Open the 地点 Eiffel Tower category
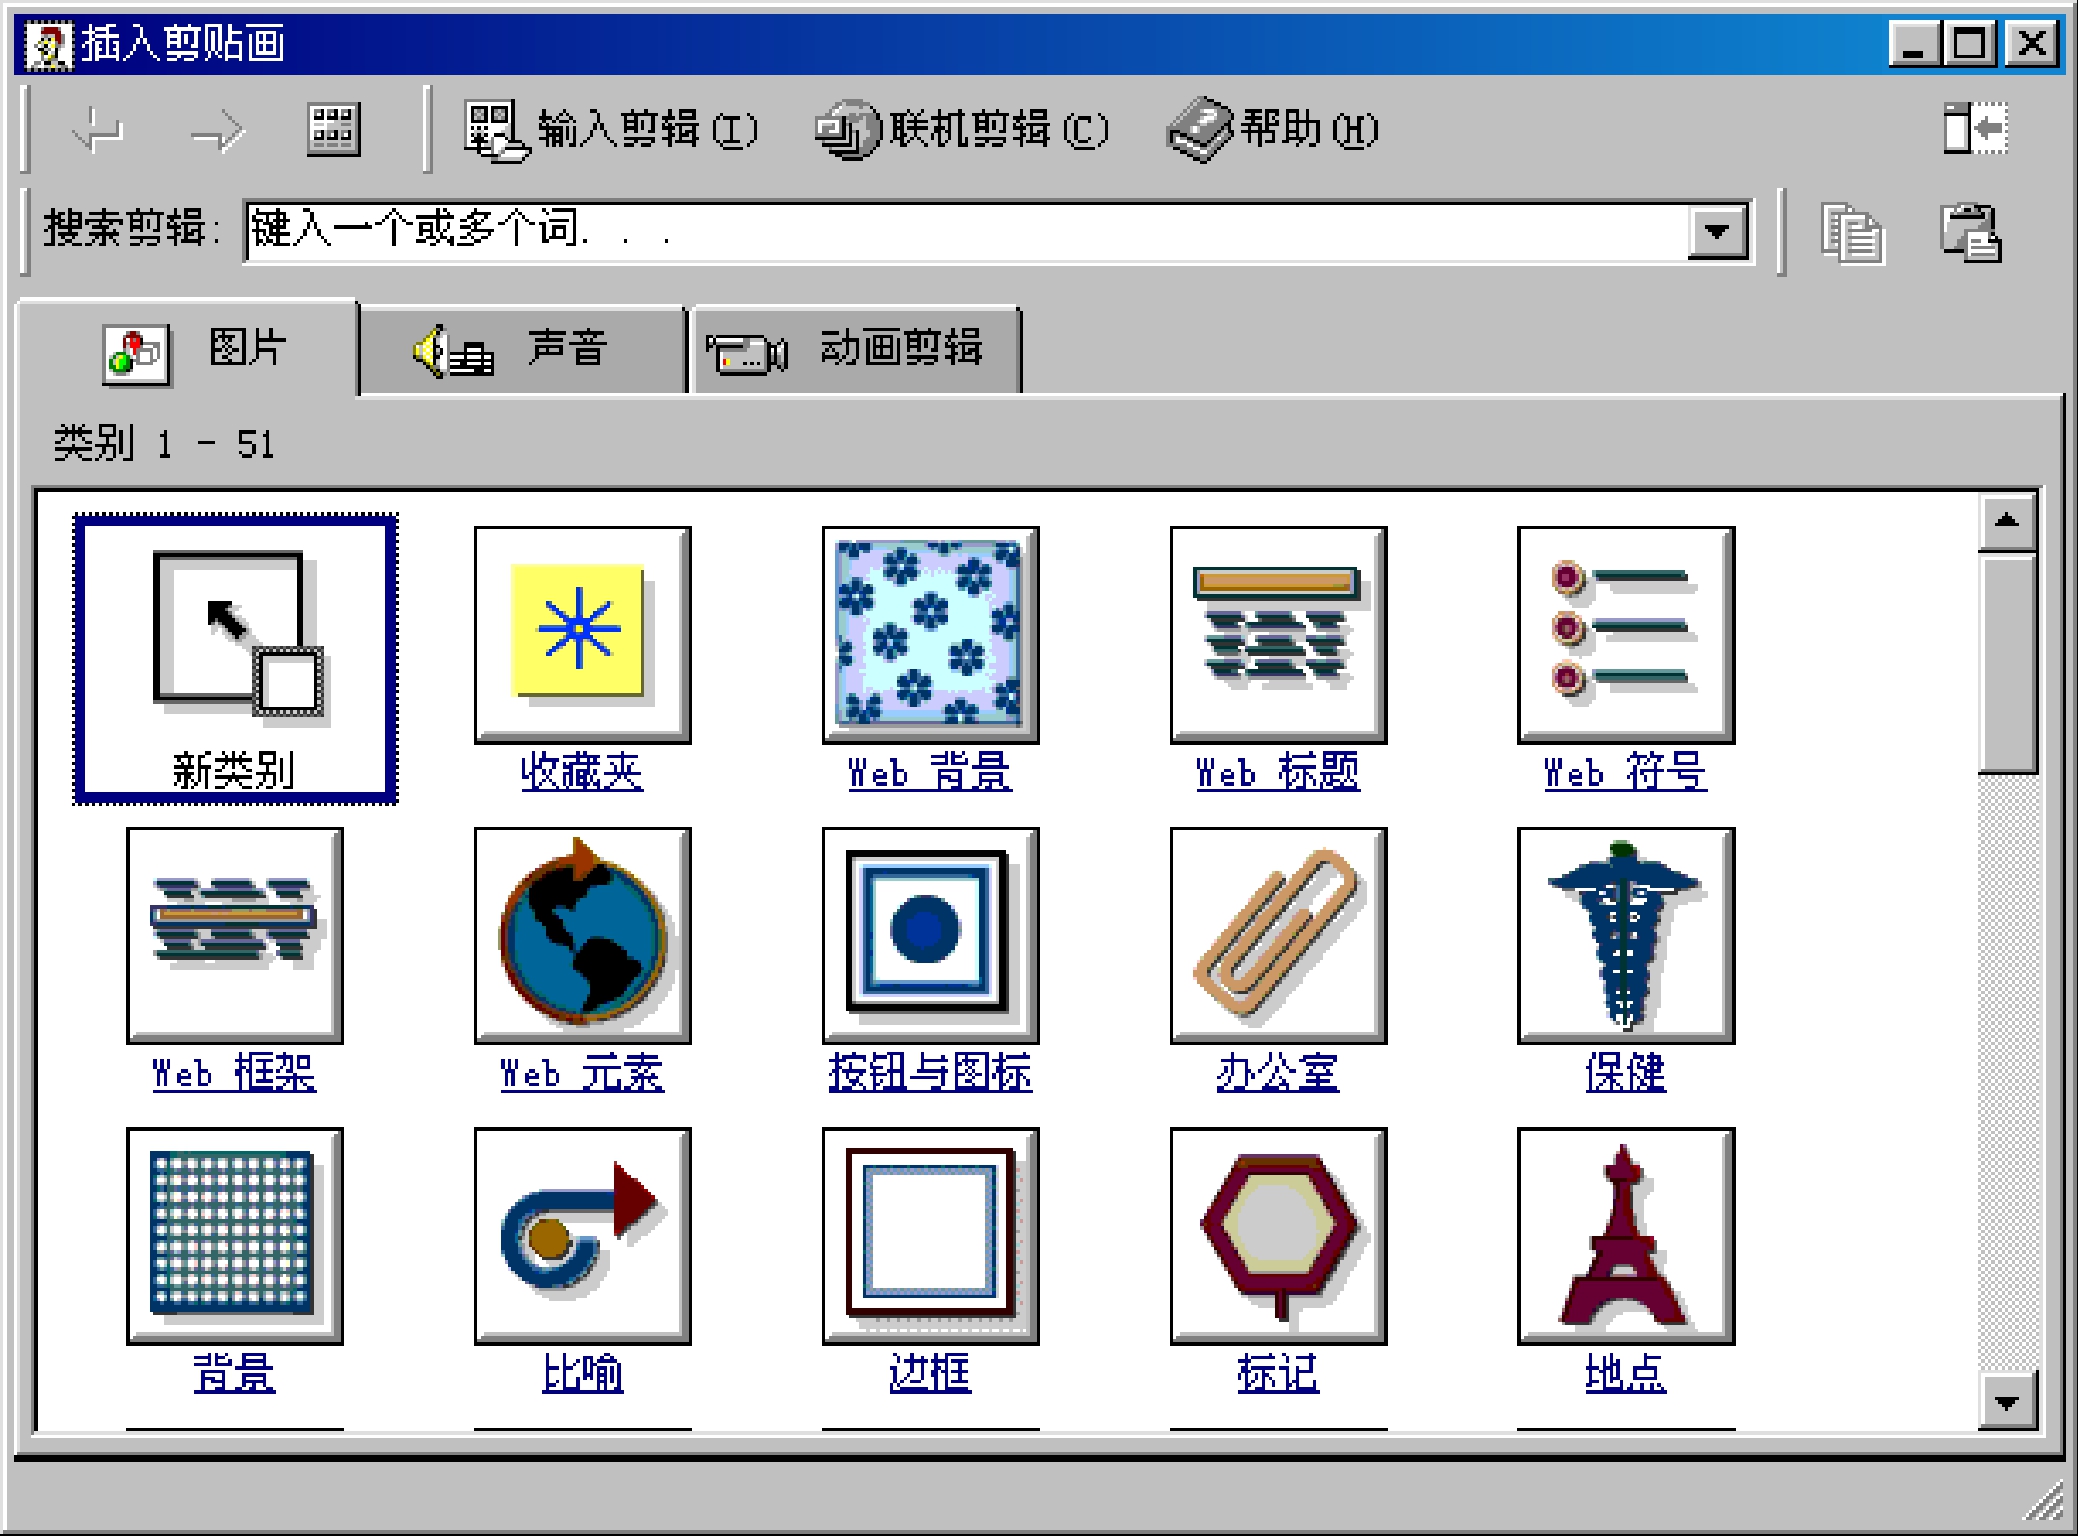The height and width of the screenshot is (1536, 2078). (1625, 1237)
